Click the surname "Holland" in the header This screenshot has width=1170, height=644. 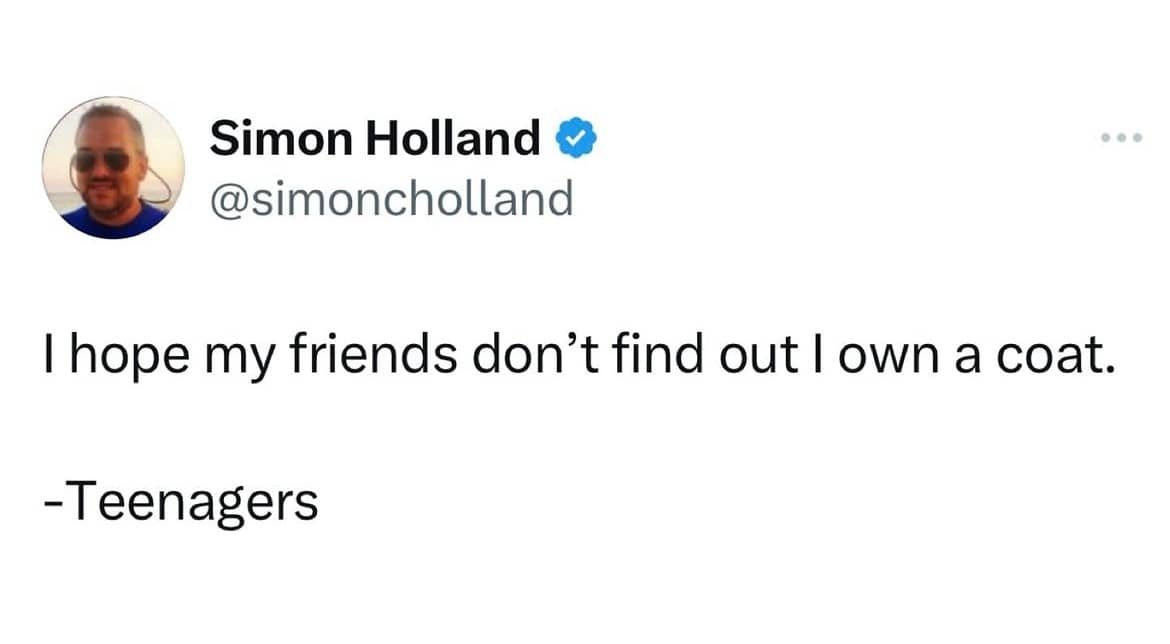(454, 138)
